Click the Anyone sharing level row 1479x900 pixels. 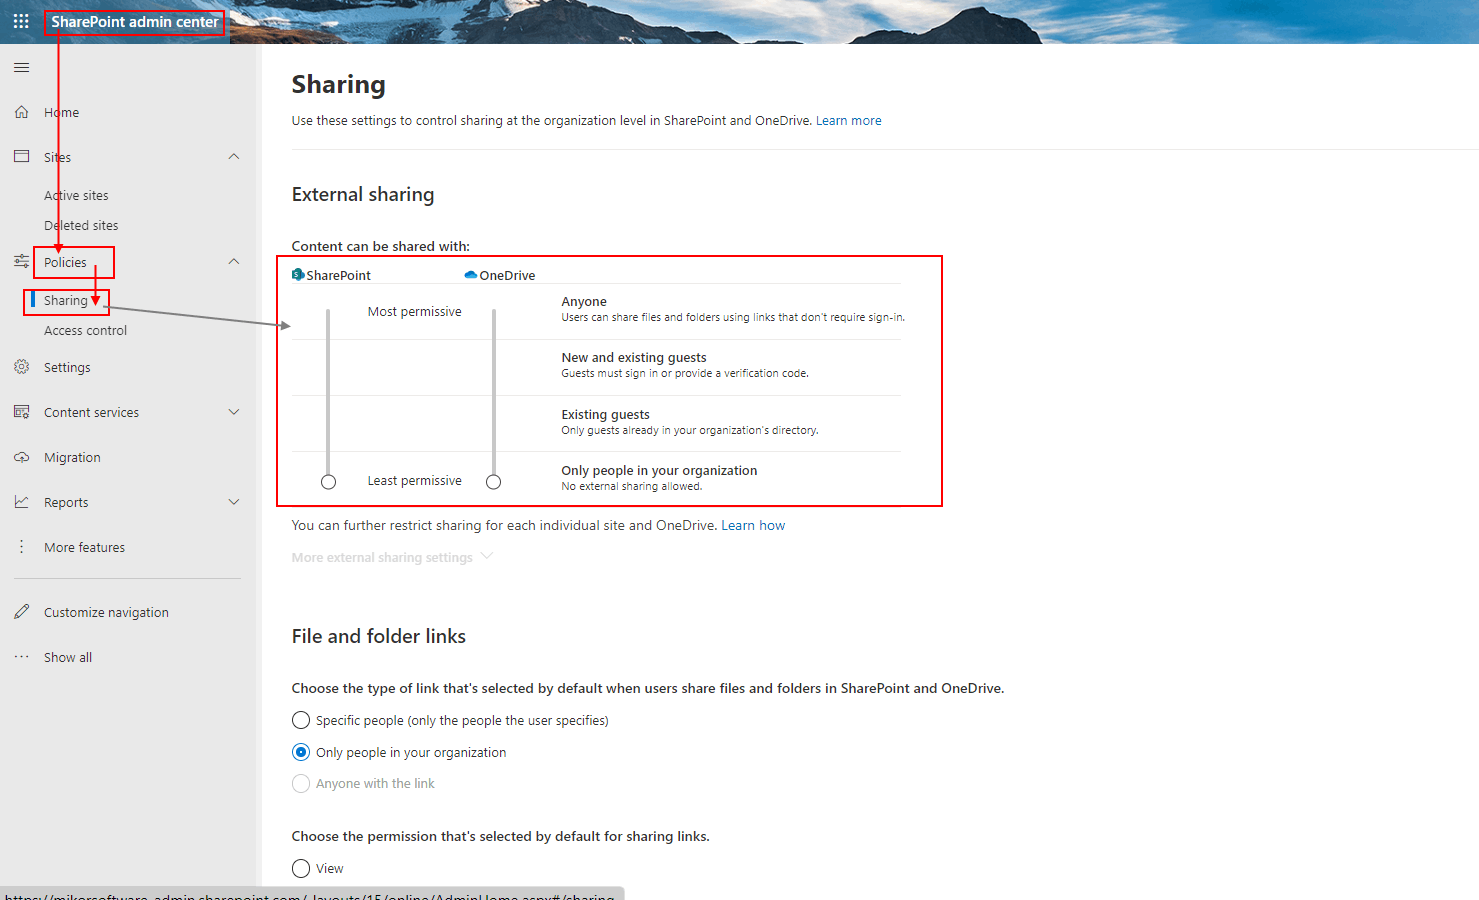pos(732,309)
